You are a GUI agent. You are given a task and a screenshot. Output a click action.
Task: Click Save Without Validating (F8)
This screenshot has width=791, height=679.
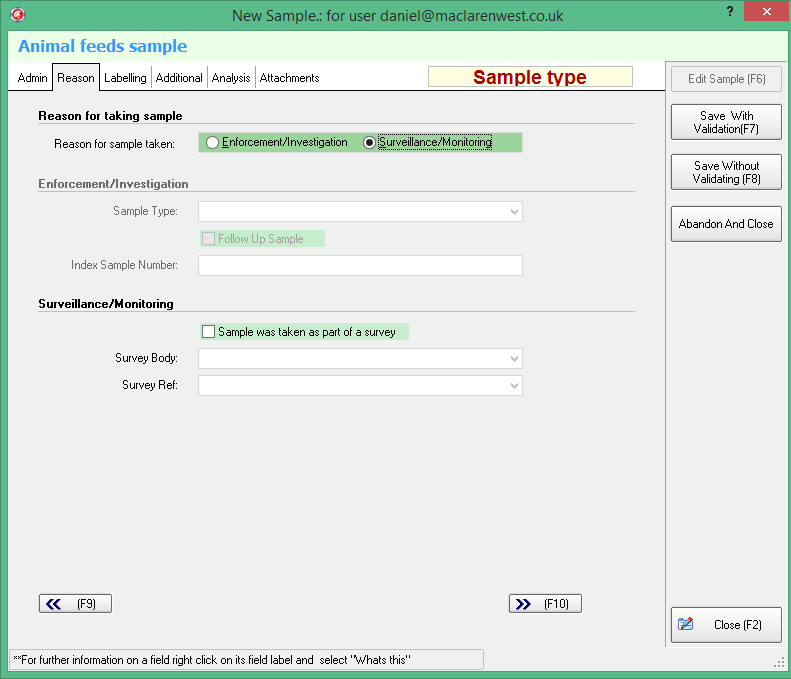[x=726, y=172]
